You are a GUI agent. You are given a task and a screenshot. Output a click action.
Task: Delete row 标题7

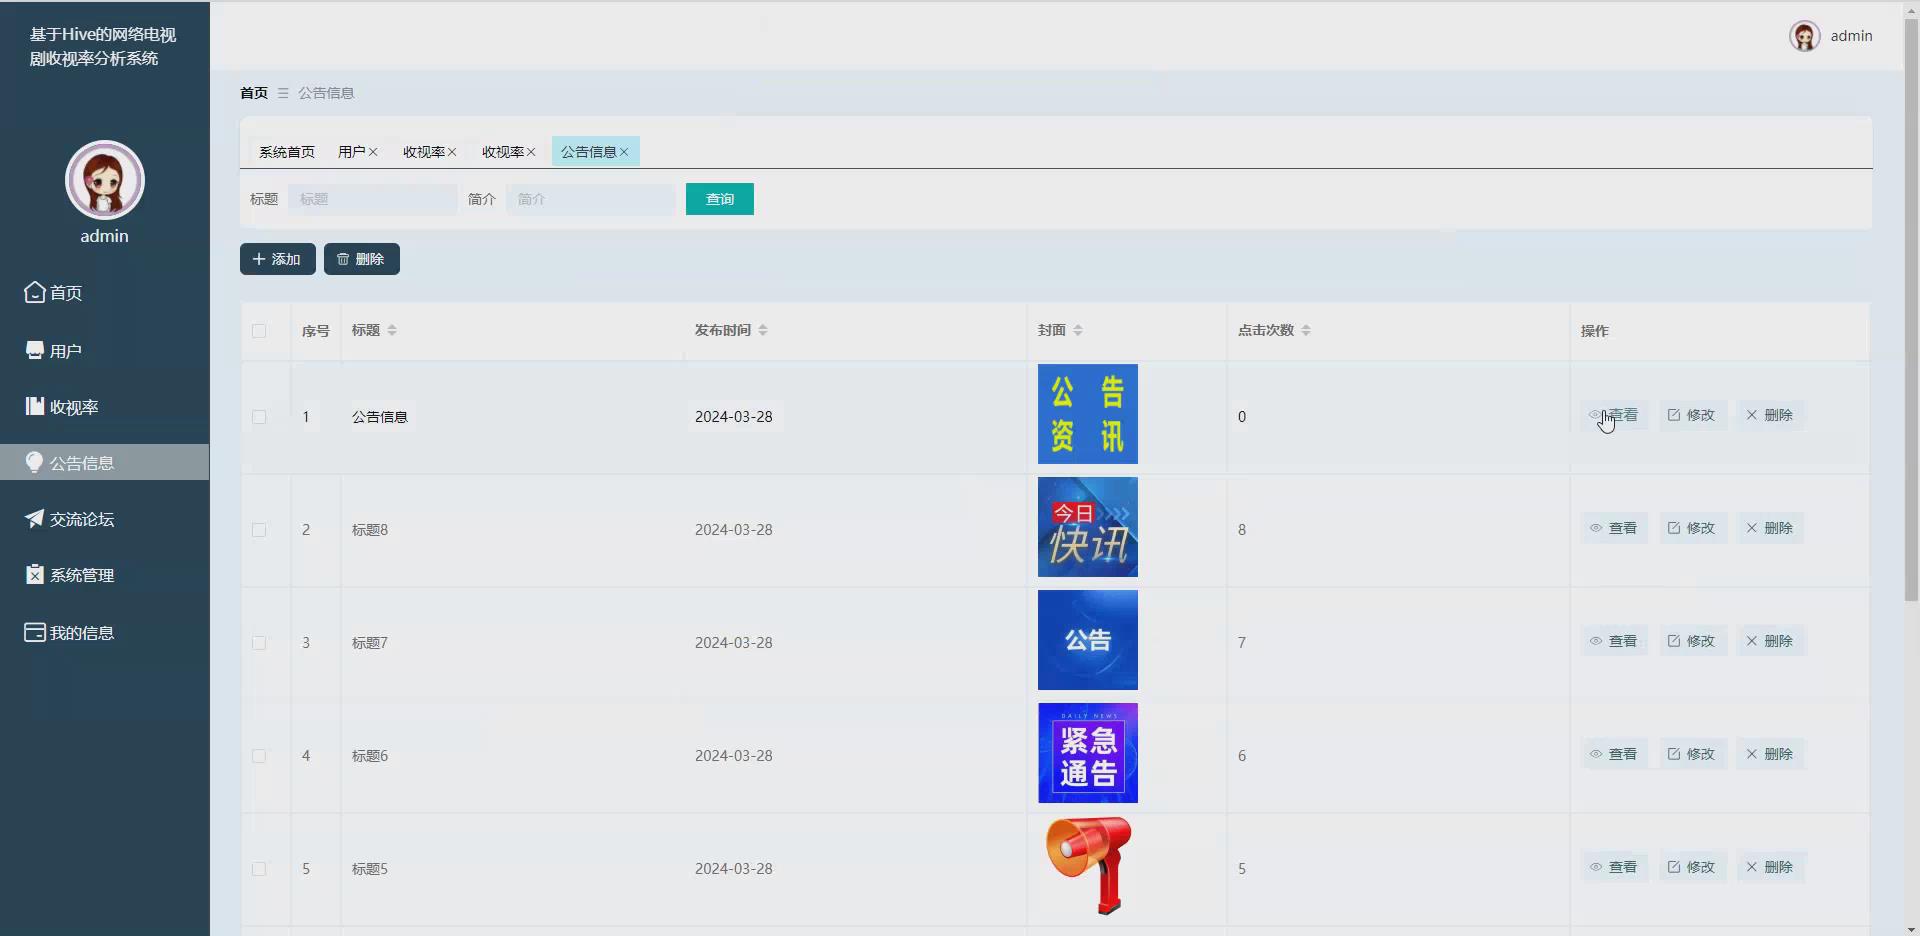click(x=1770, y=641)
